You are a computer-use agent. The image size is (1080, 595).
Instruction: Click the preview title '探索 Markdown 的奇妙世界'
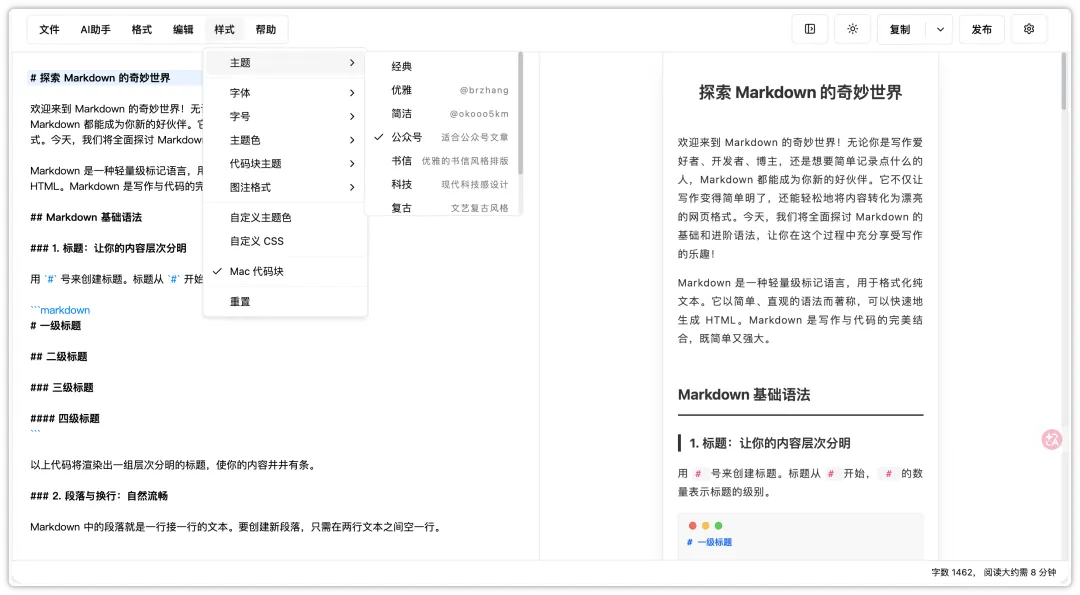[800, 92]
